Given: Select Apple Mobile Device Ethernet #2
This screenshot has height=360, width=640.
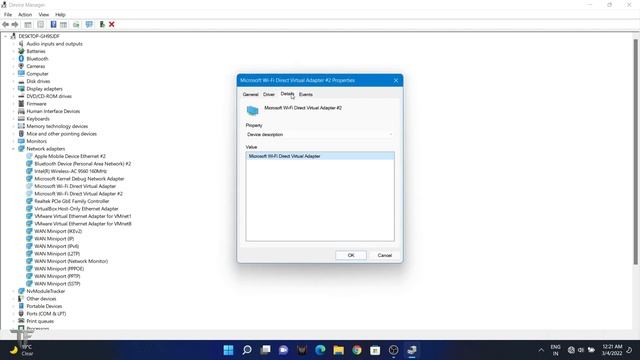Looking at the screenshot, I should pyautogui.click(x=70, y=156).
